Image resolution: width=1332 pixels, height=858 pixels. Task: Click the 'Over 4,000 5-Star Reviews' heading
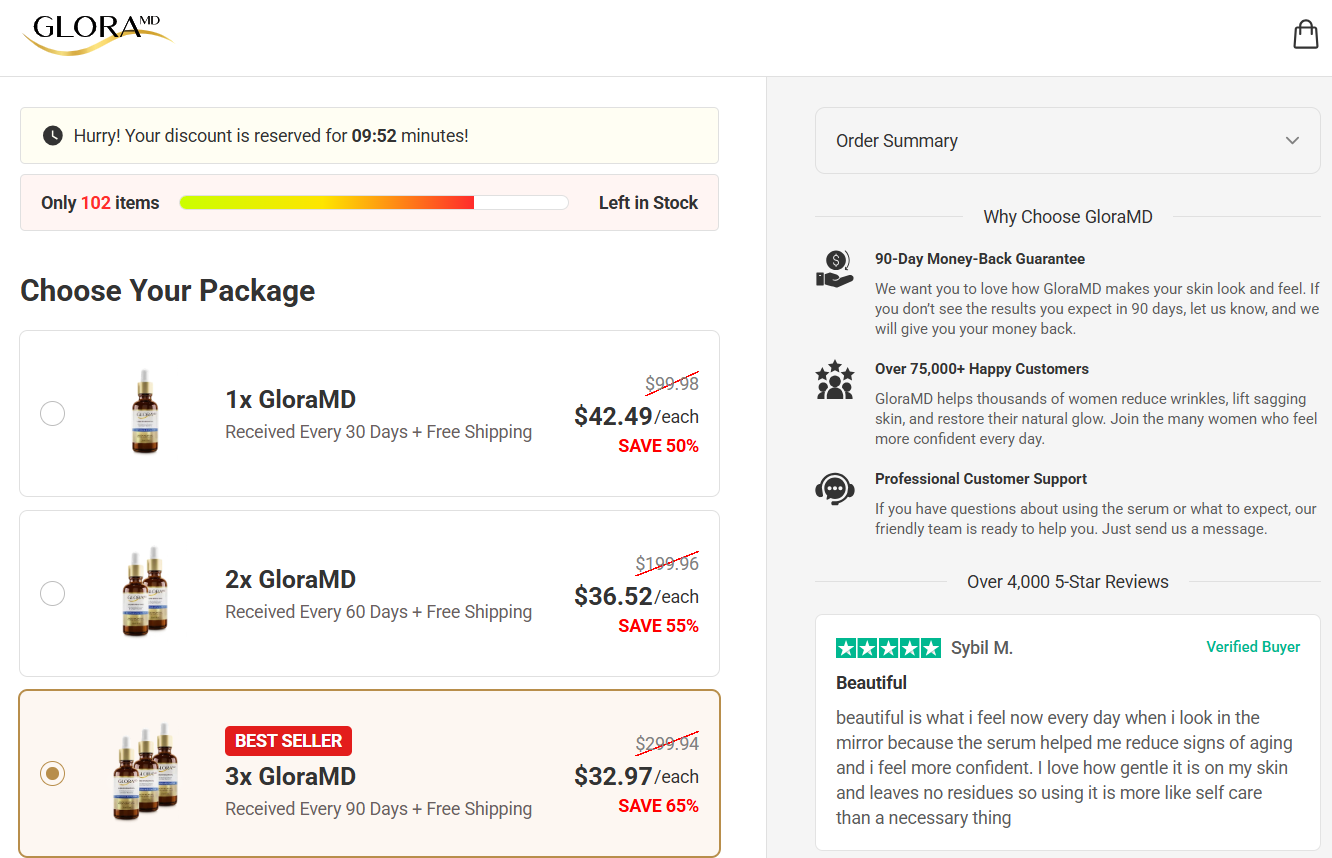tap(1068, 582)
